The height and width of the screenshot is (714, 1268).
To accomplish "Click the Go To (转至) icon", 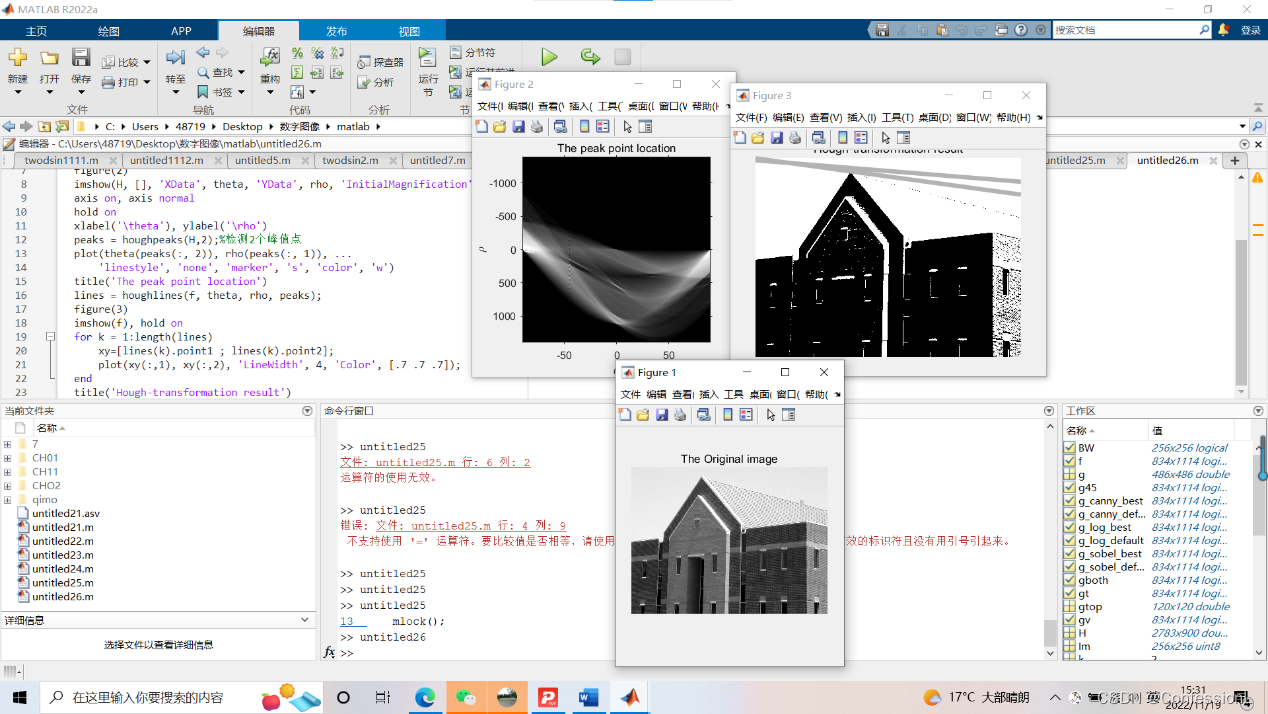I will (x=176, y=58).
